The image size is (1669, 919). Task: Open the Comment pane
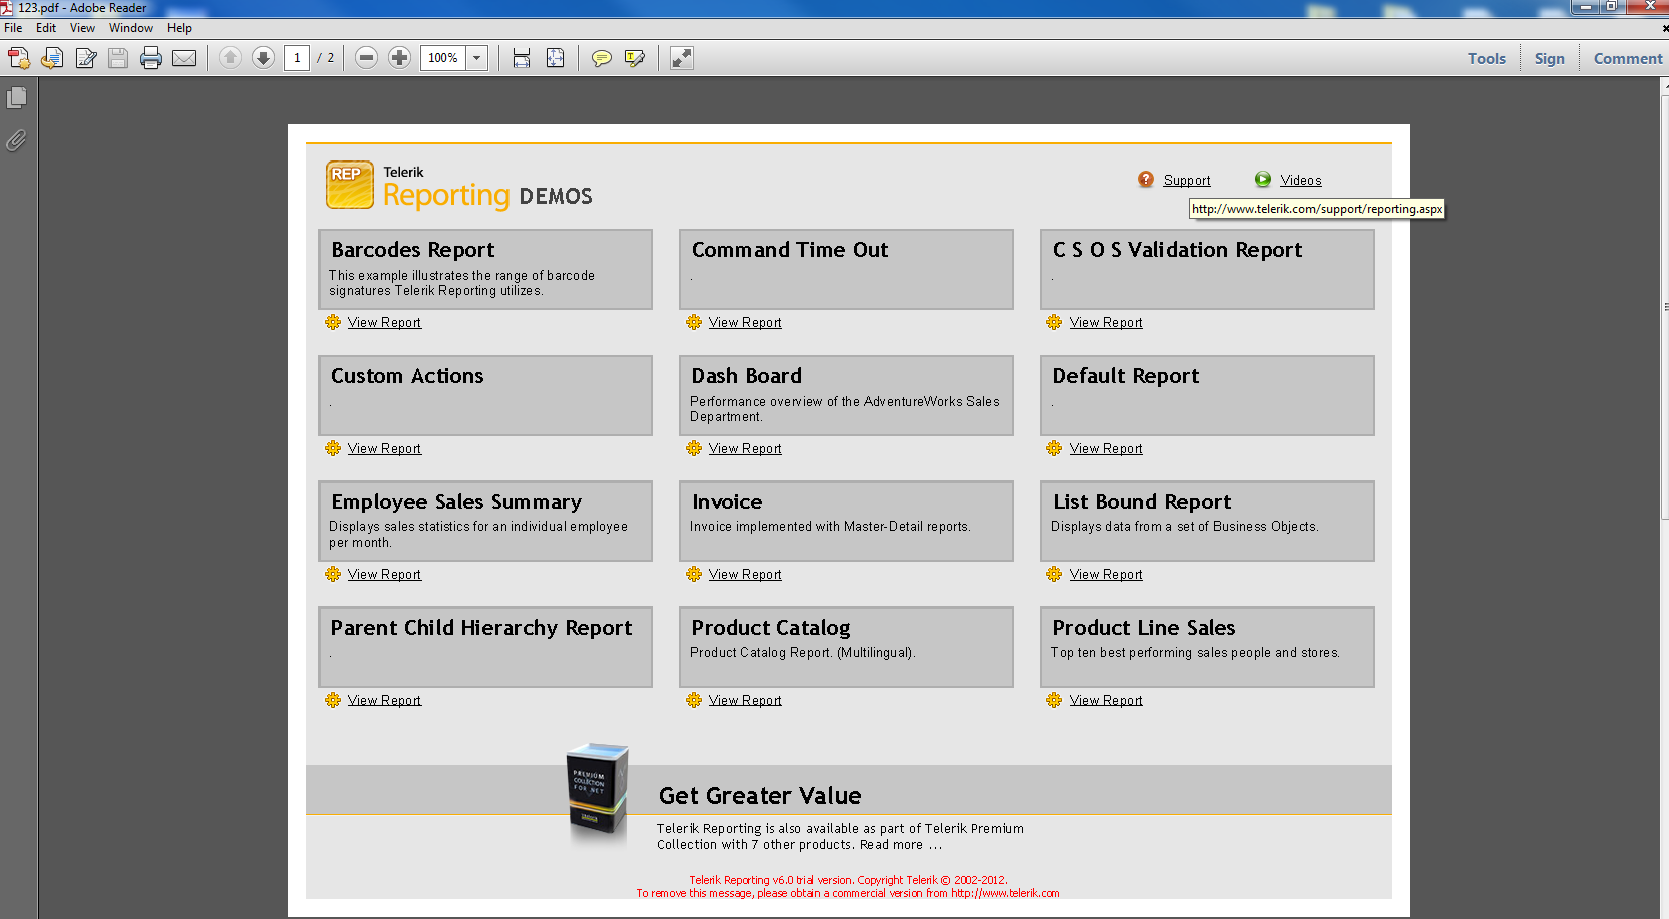(1628, 59)
